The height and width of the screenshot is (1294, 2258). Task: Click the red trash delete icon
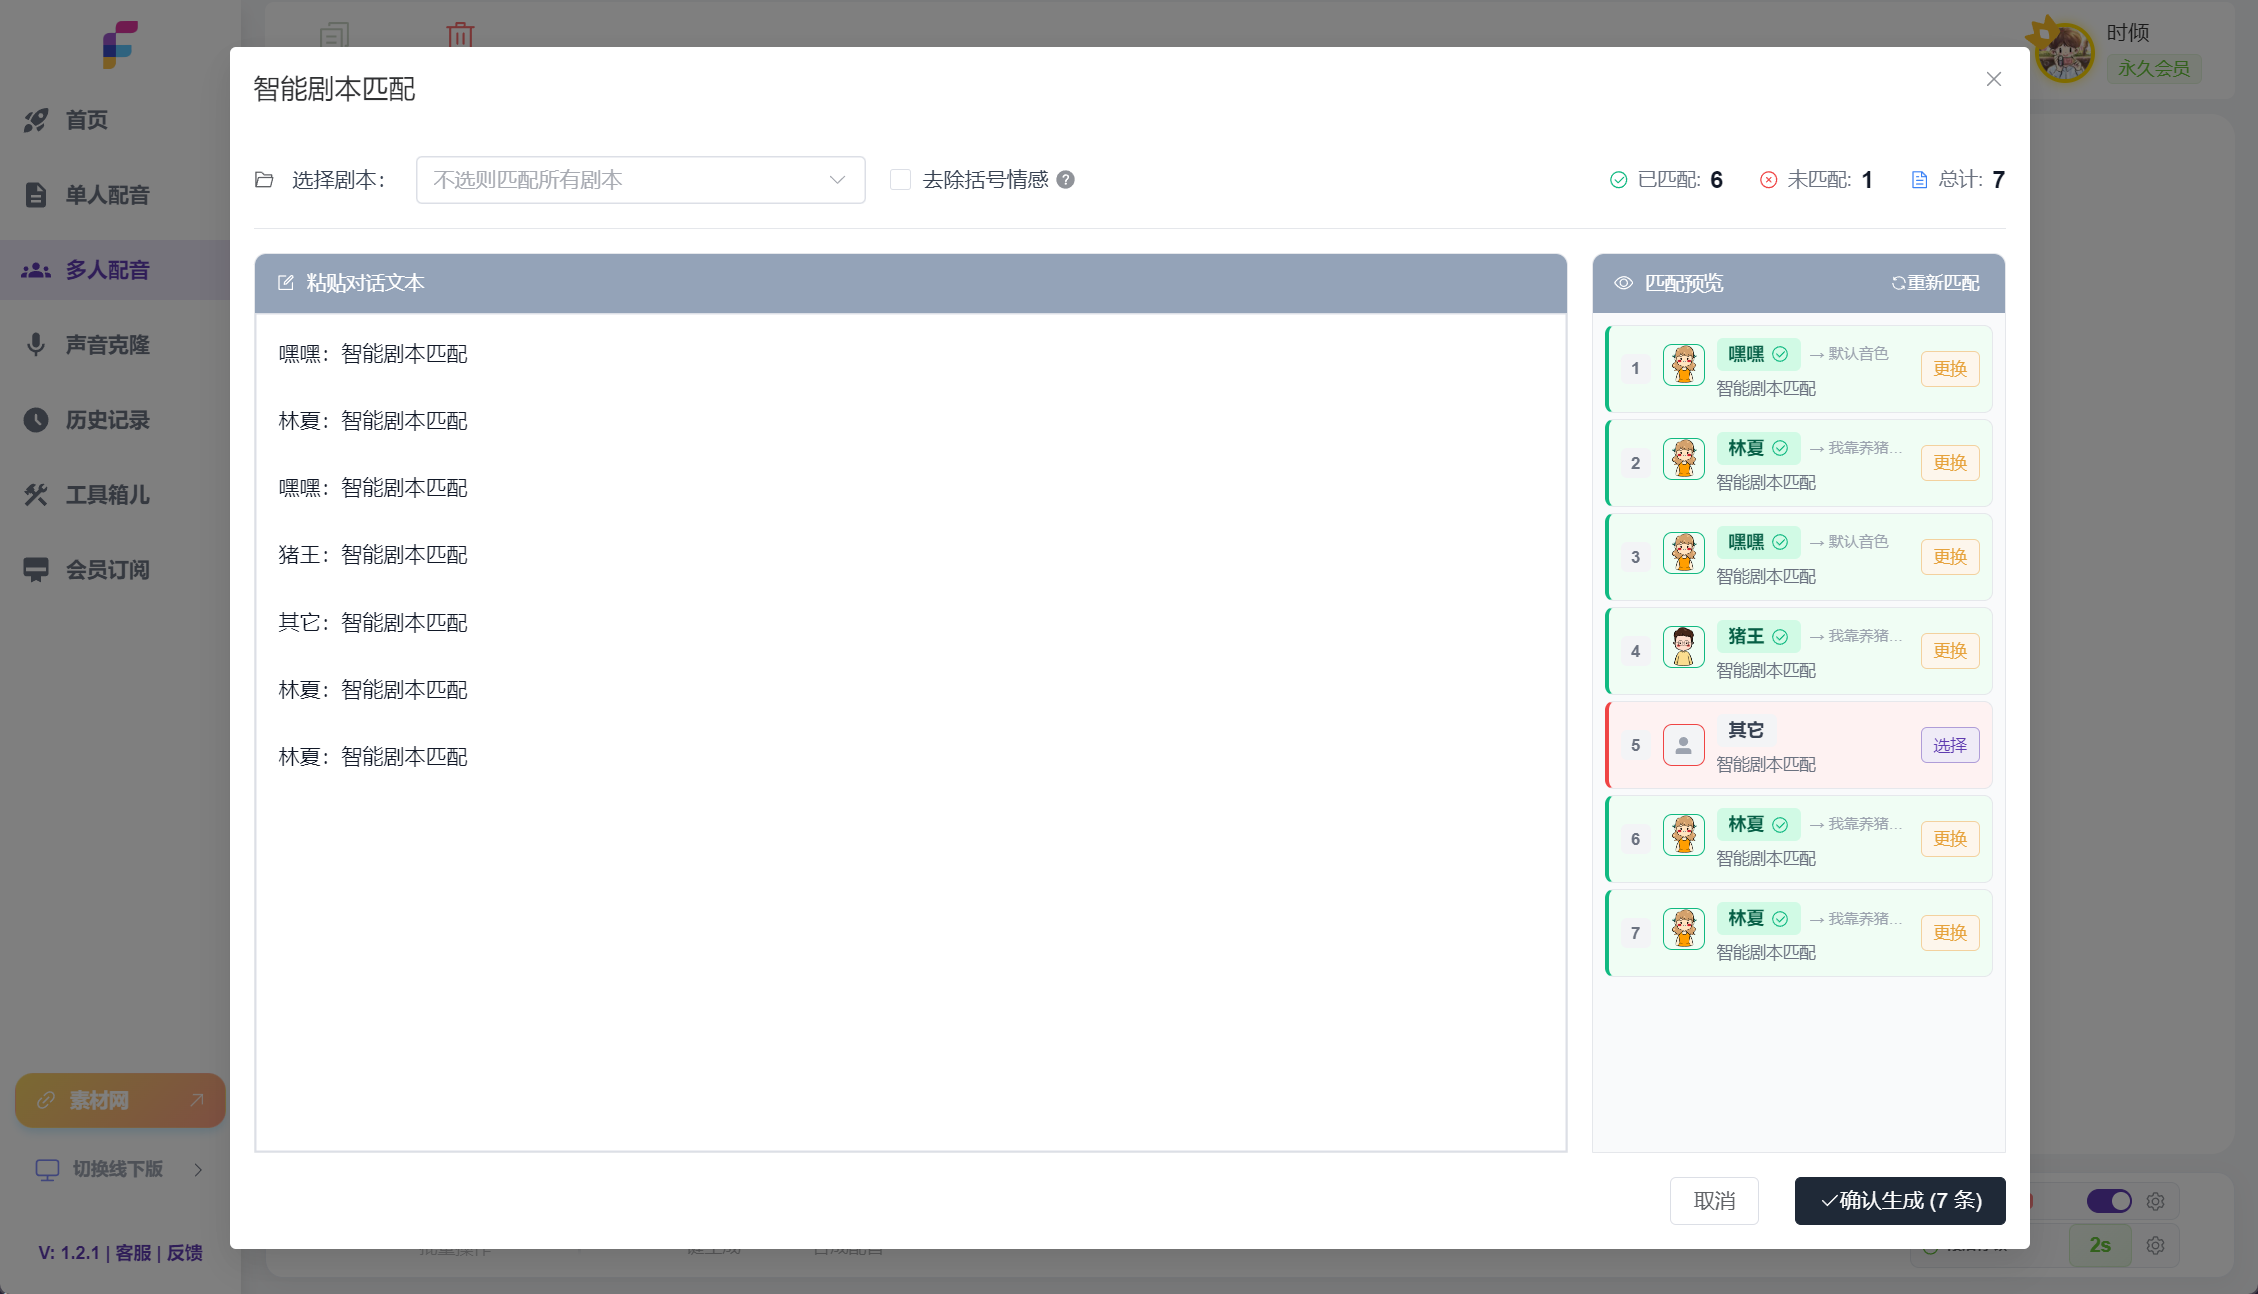pyautogui.click(x=460, y=34)
